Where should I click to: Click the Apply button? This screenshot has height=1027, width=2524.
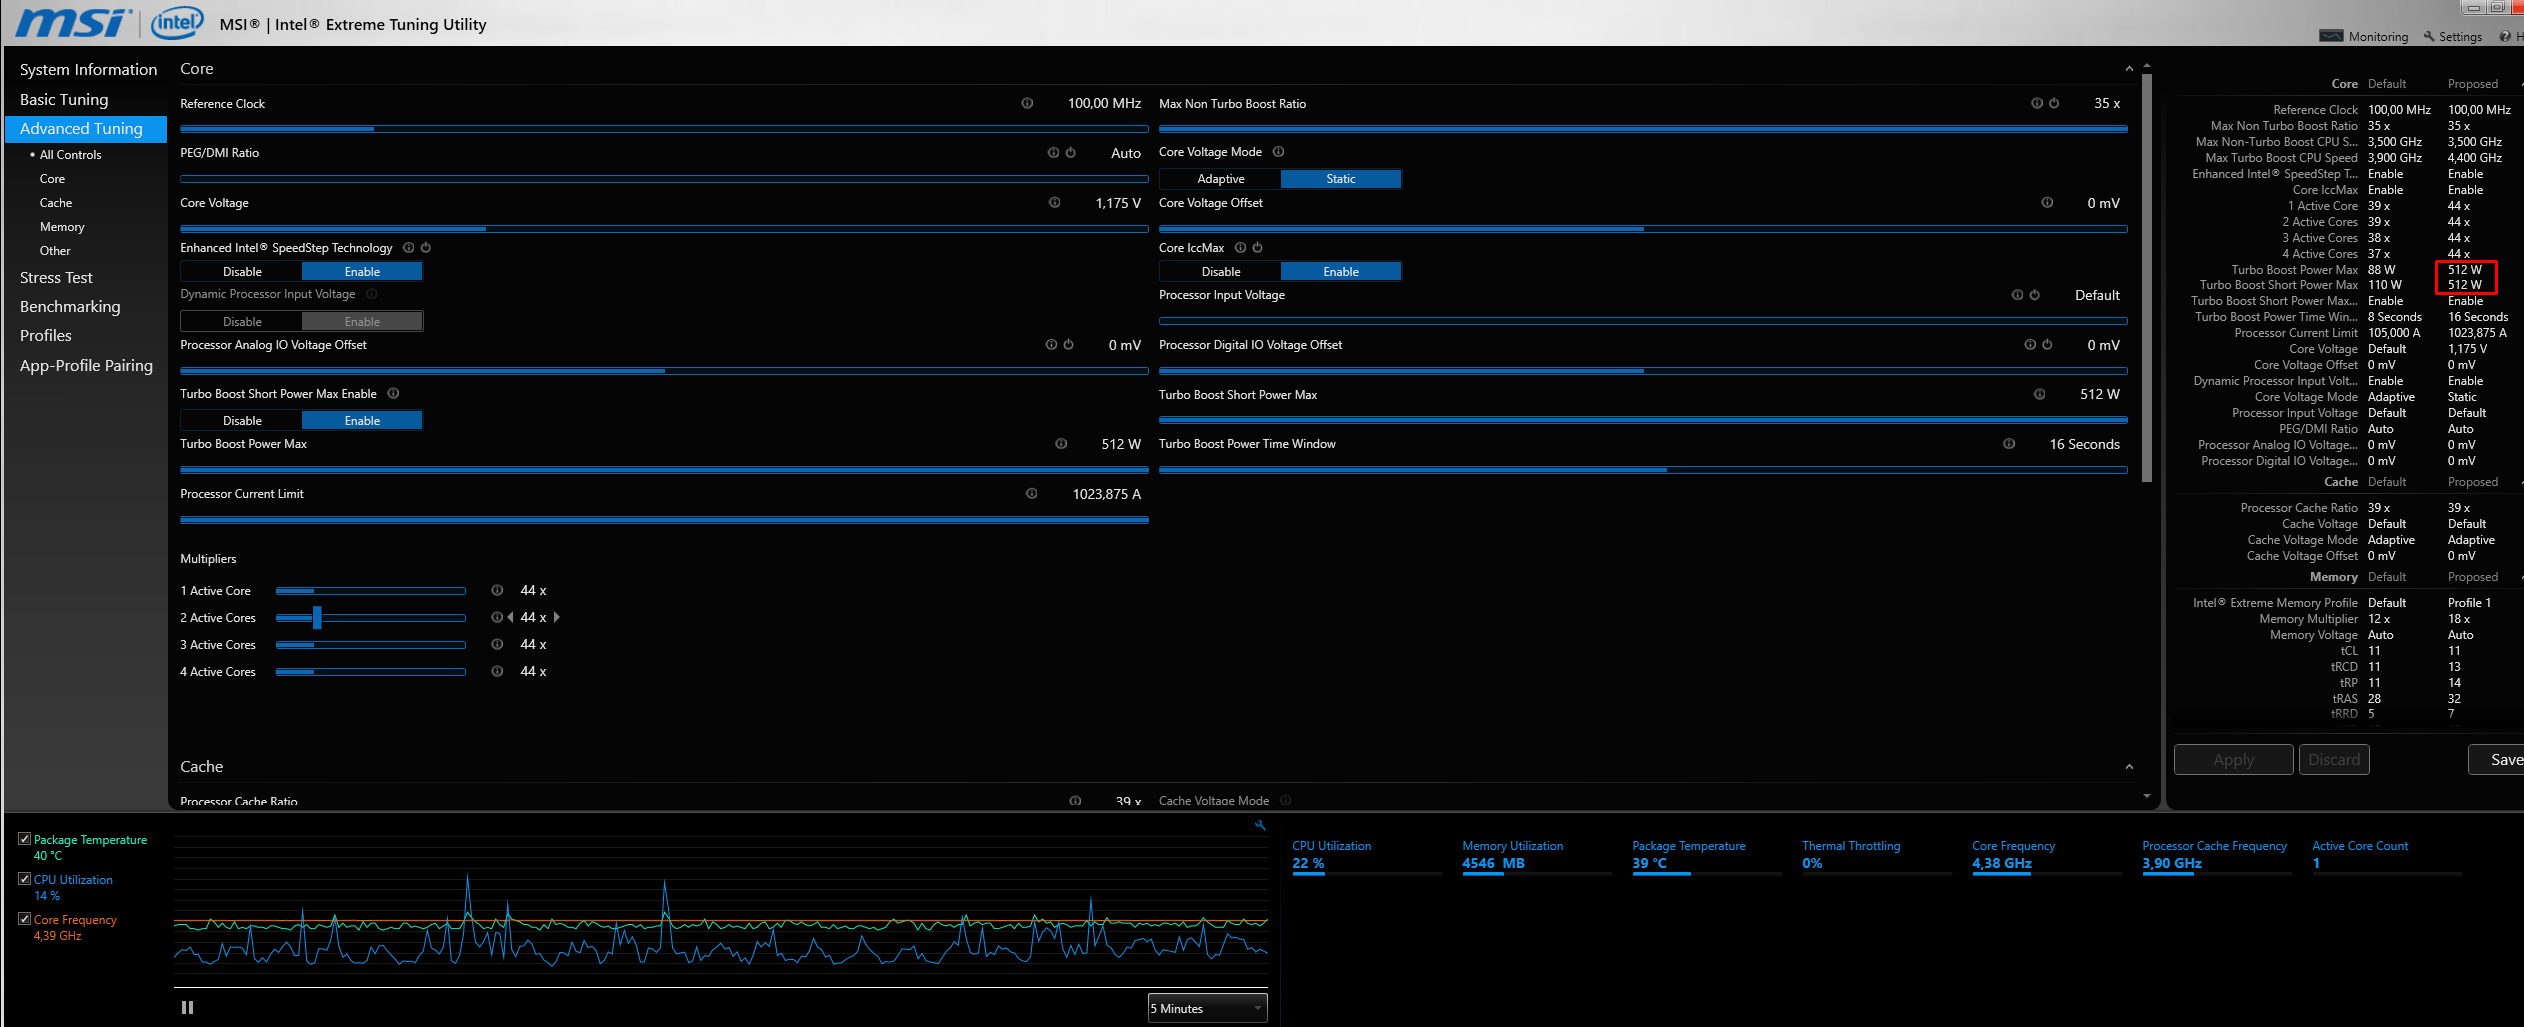point(2233,760)
